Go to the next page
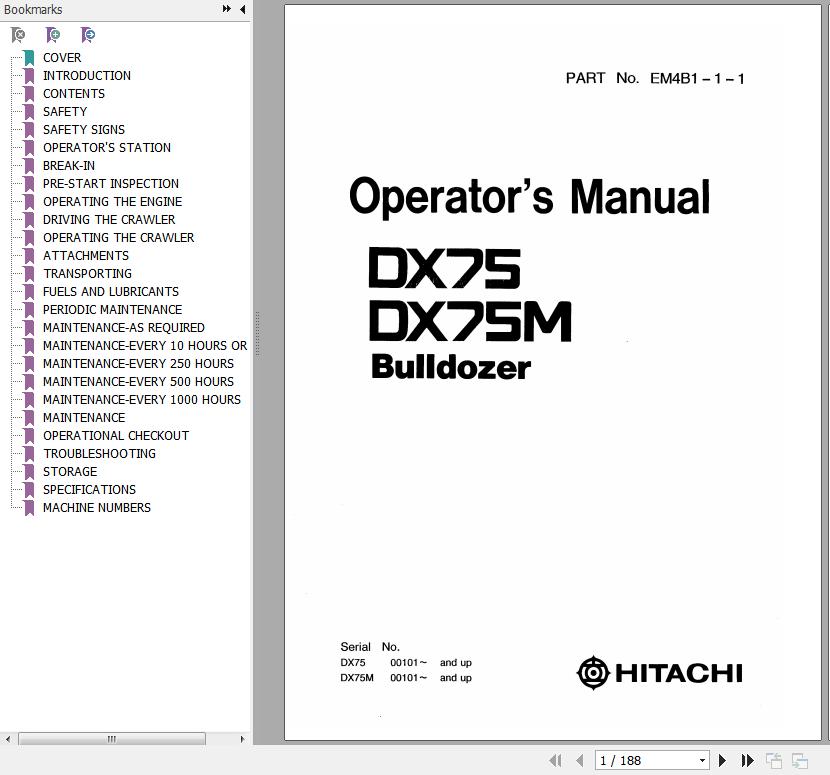Screen dimensions: 830x775 pos(722,761)
